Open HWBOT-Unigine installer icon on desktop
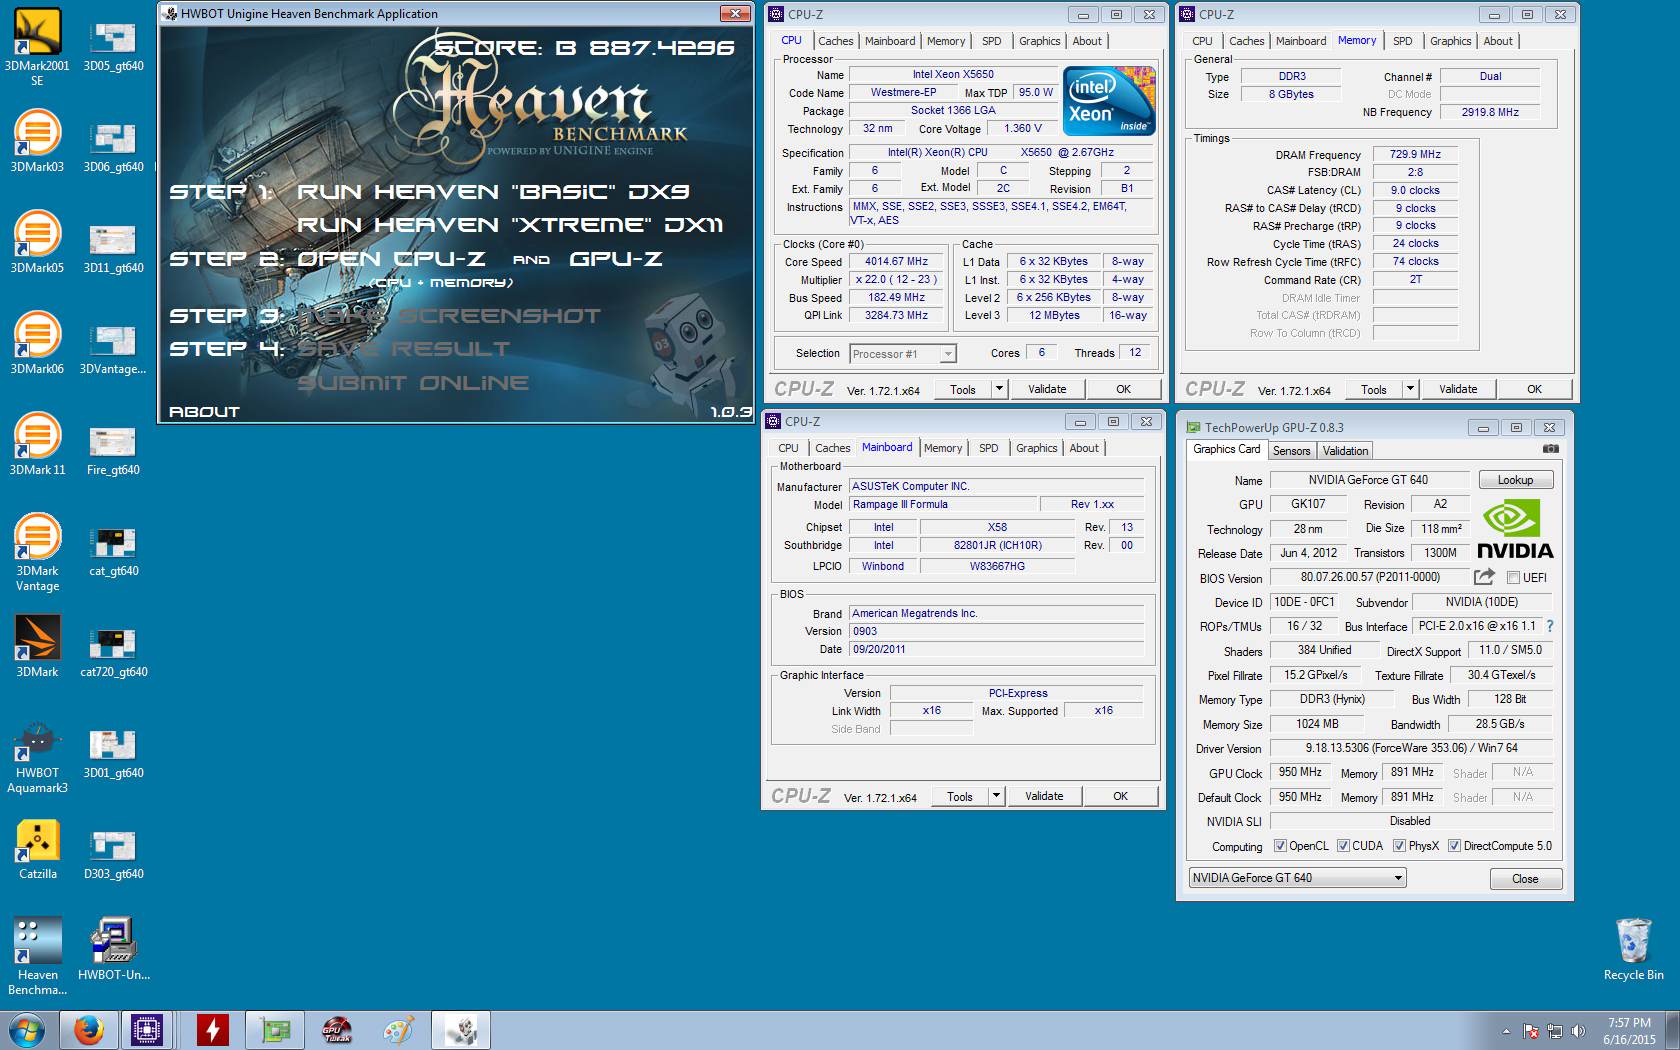The image size is (1680, 1050). pyautogui.click(x=113, y=948)
